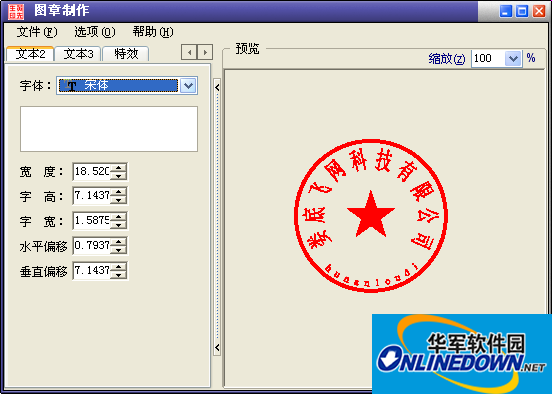This screenshot has width=552, height=394.
Task: Open the 选项(O) menu
Action: point(95,32)
